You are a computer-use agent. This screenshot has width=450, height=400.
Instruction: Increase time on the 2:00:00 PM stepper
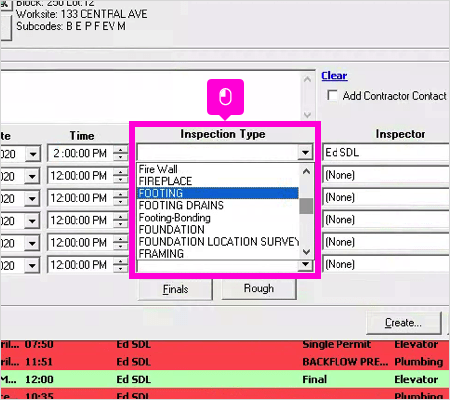point(120,150)
